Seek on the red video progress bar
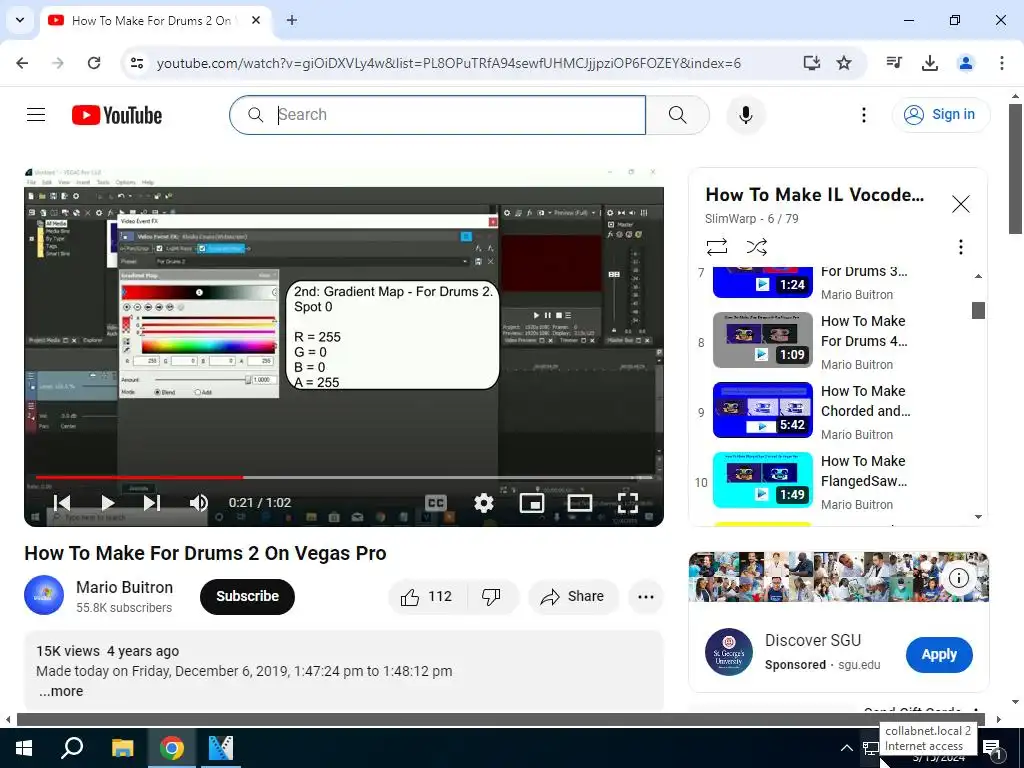The image size is (1024, 768). (x=140, y=477)
